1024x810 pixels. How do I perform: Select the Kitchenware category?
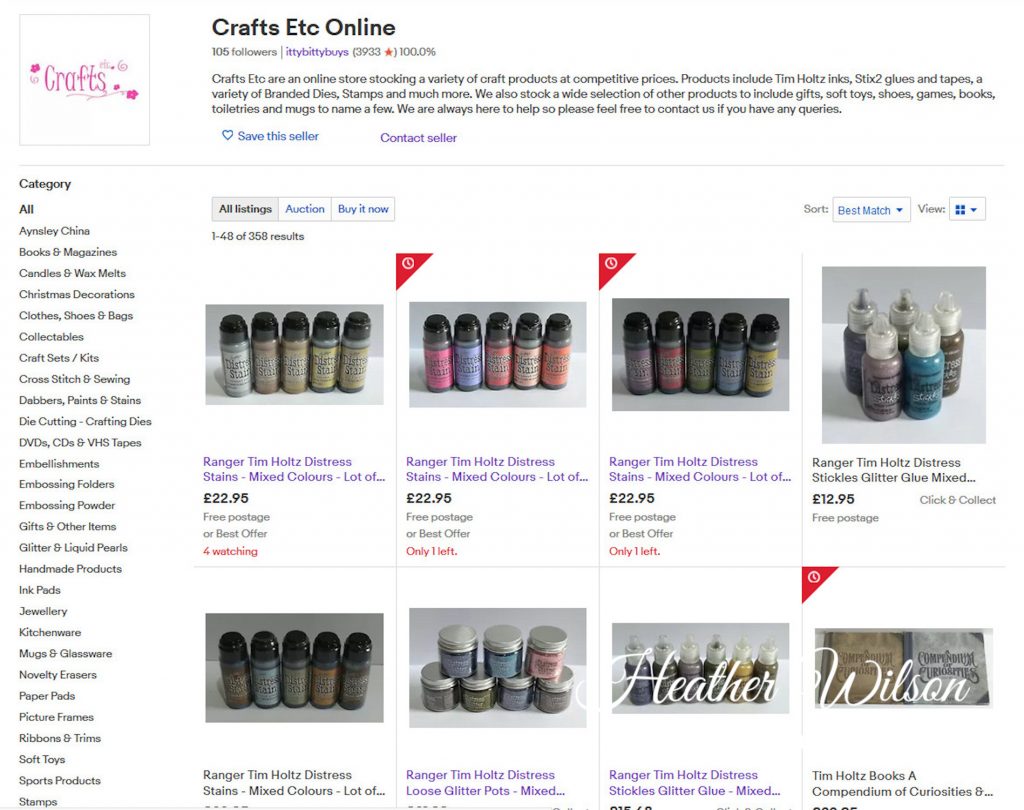pos(50,632)
